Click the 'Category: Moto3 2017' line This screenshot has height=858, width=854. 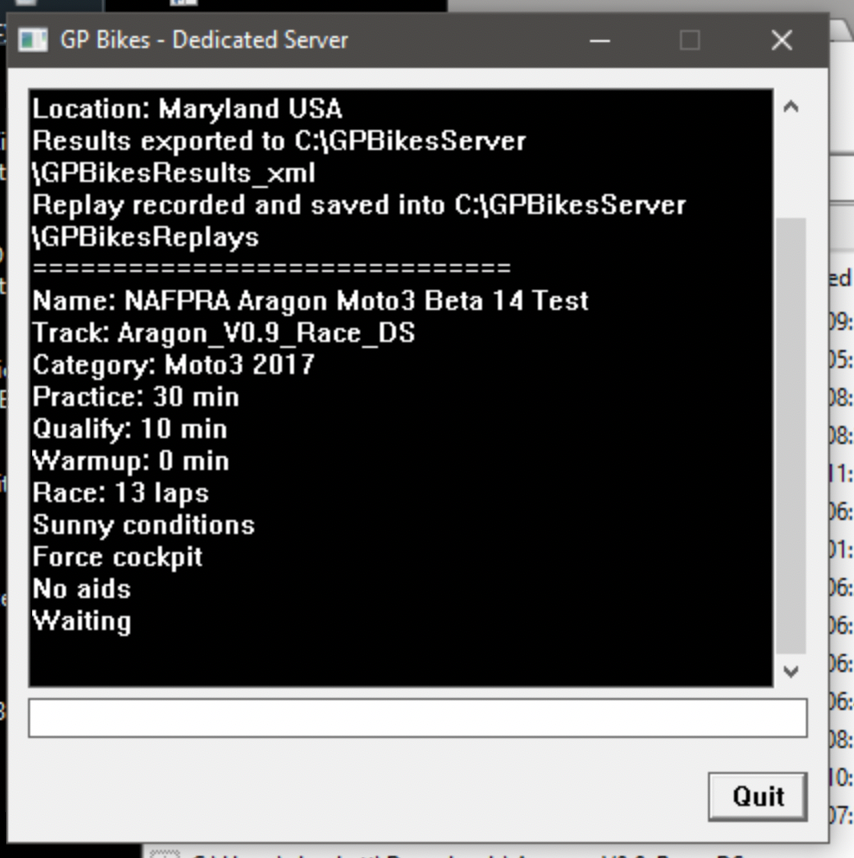(x=173, y=365)
